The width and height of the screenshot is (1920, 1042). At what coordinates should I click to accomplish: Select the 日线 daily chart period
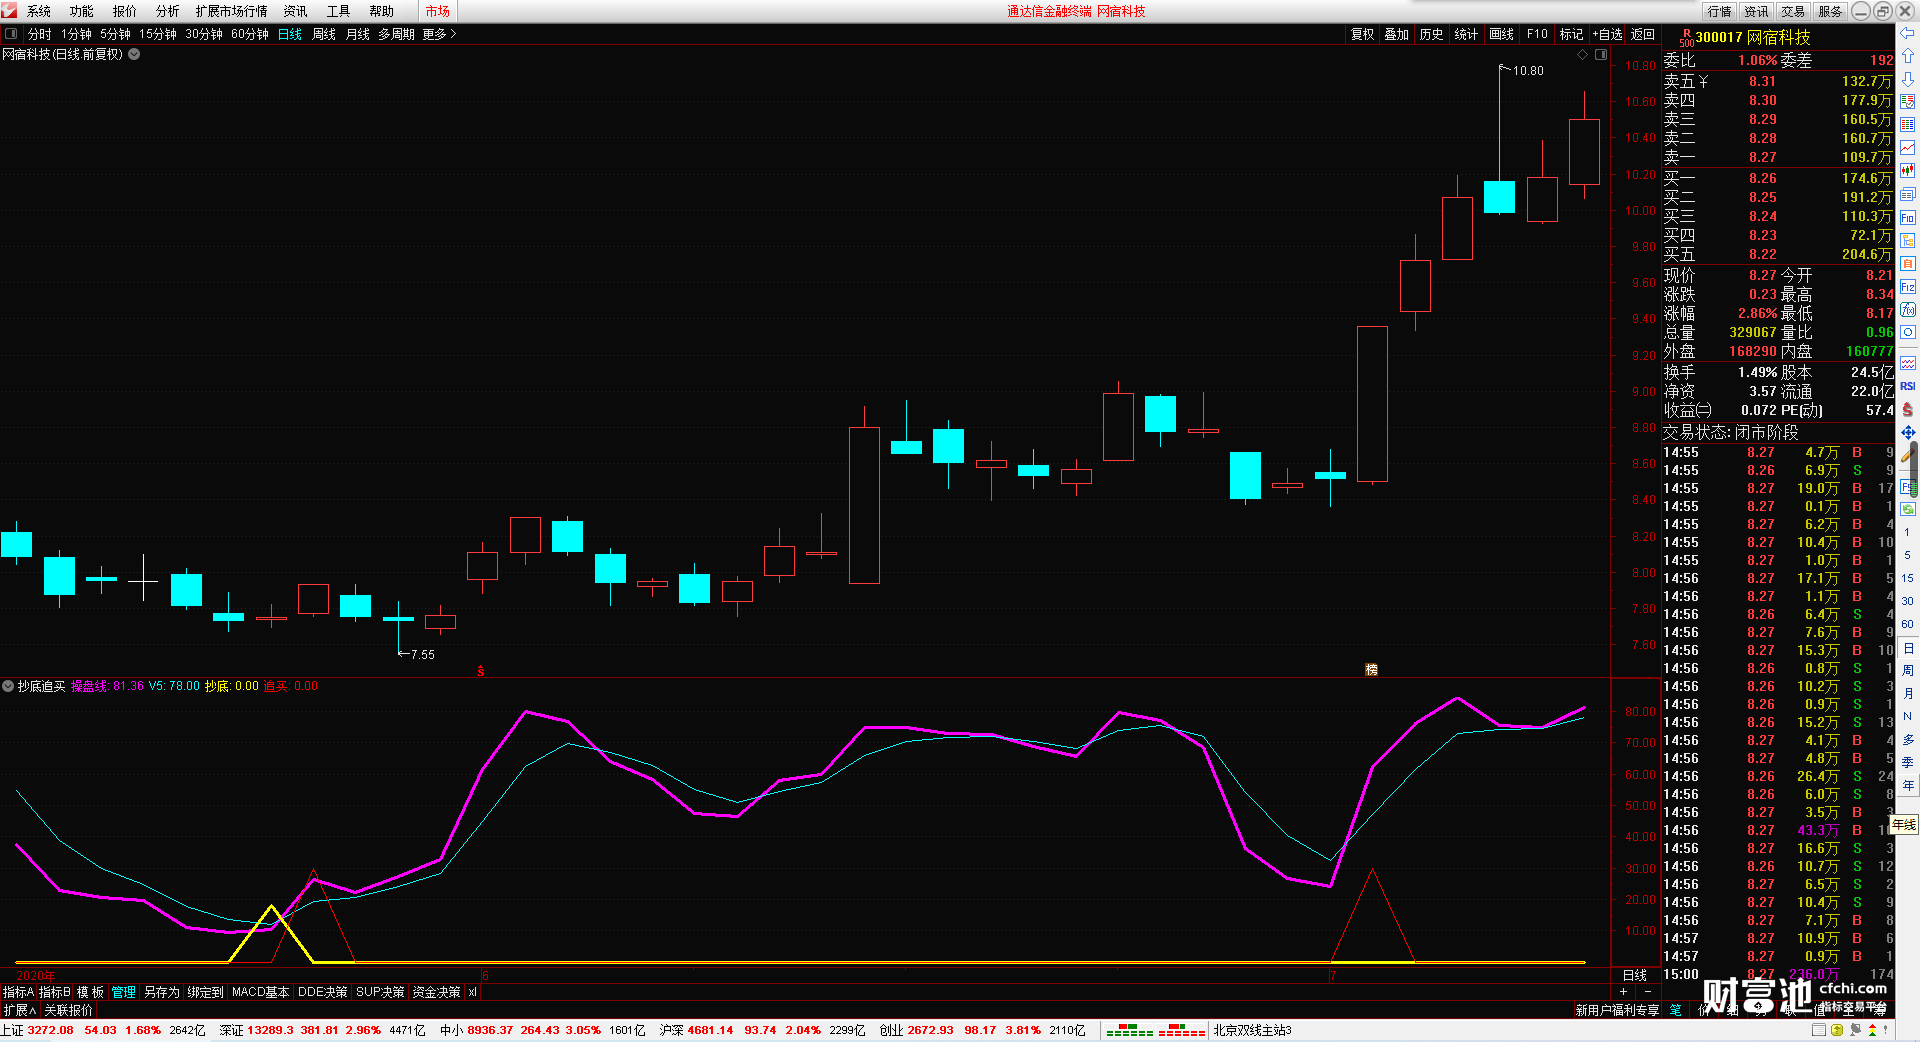pos(290,34)
